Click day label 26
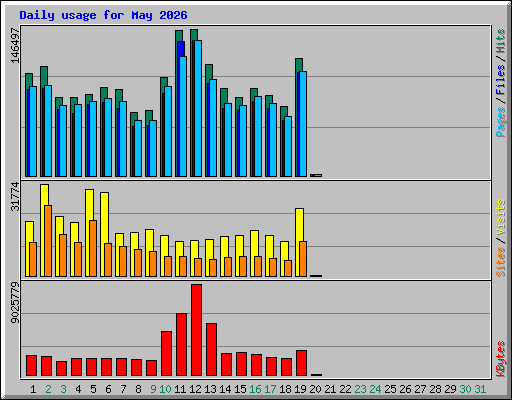Image resolution: width=512 pixels, height=400 pixels. coord(405,389)
